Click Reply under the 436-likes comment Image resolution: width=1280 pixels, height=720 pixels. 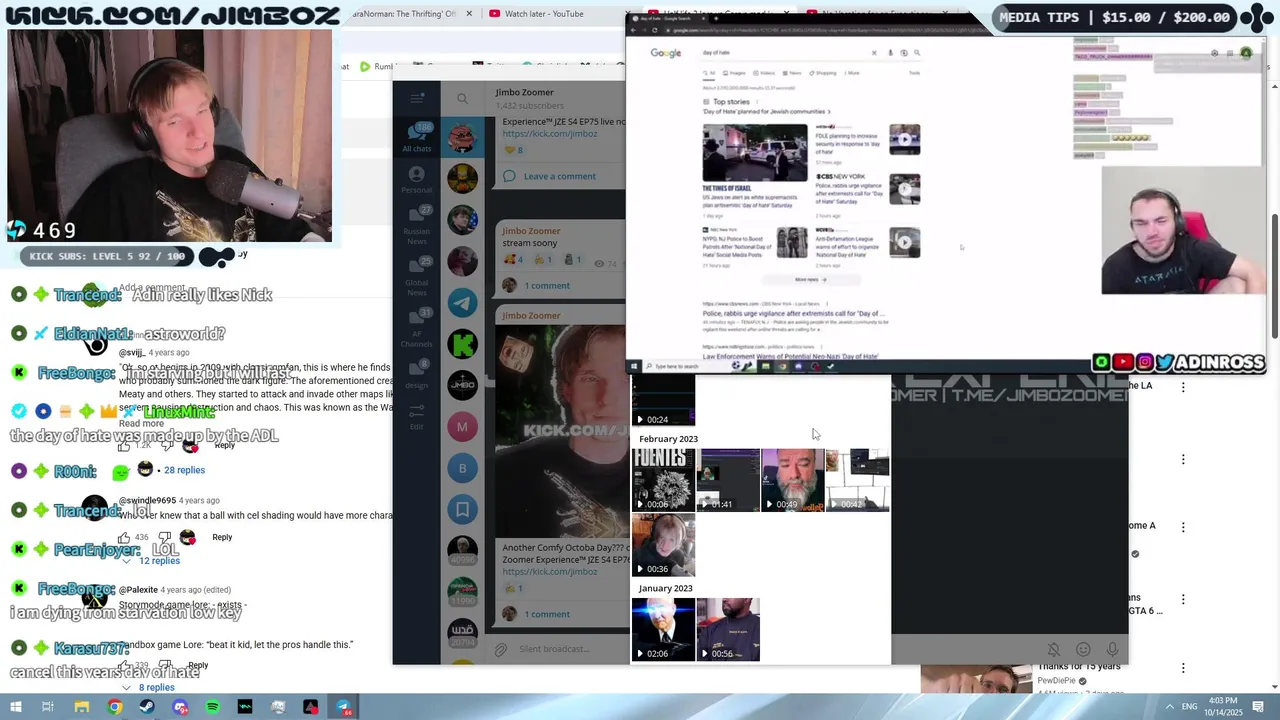(x=222, y=537)
